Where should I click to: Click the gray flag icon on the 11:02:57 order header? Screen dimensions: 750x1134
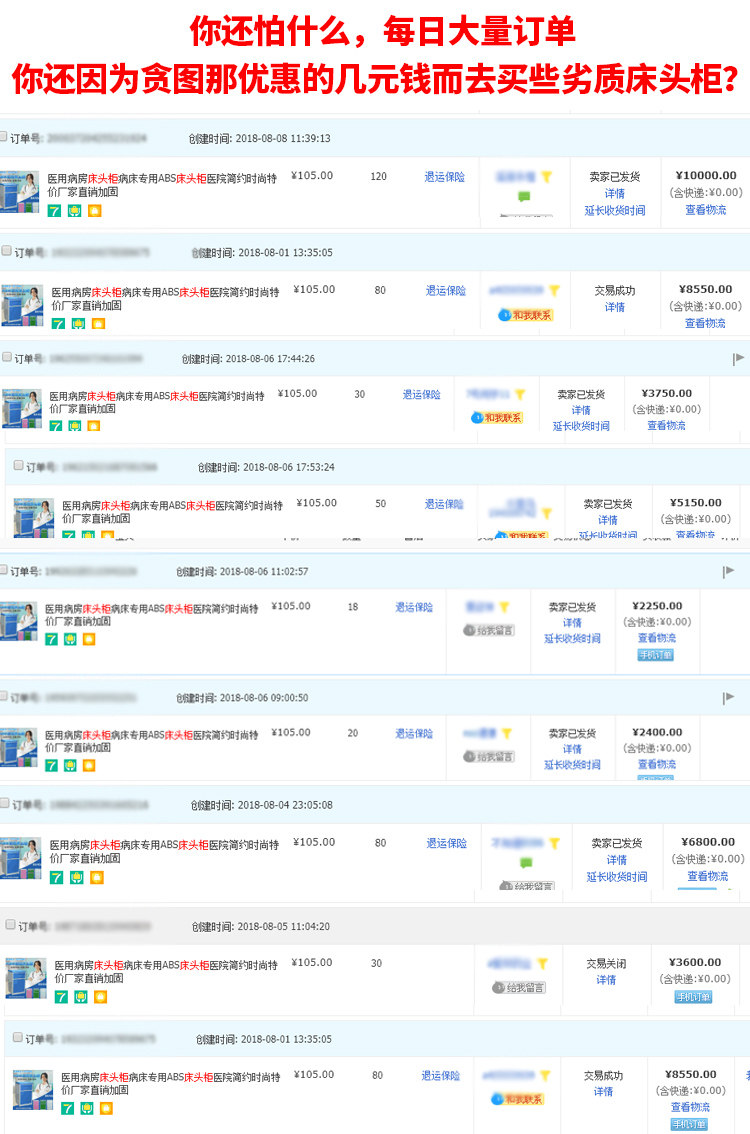tap(728, 571)
